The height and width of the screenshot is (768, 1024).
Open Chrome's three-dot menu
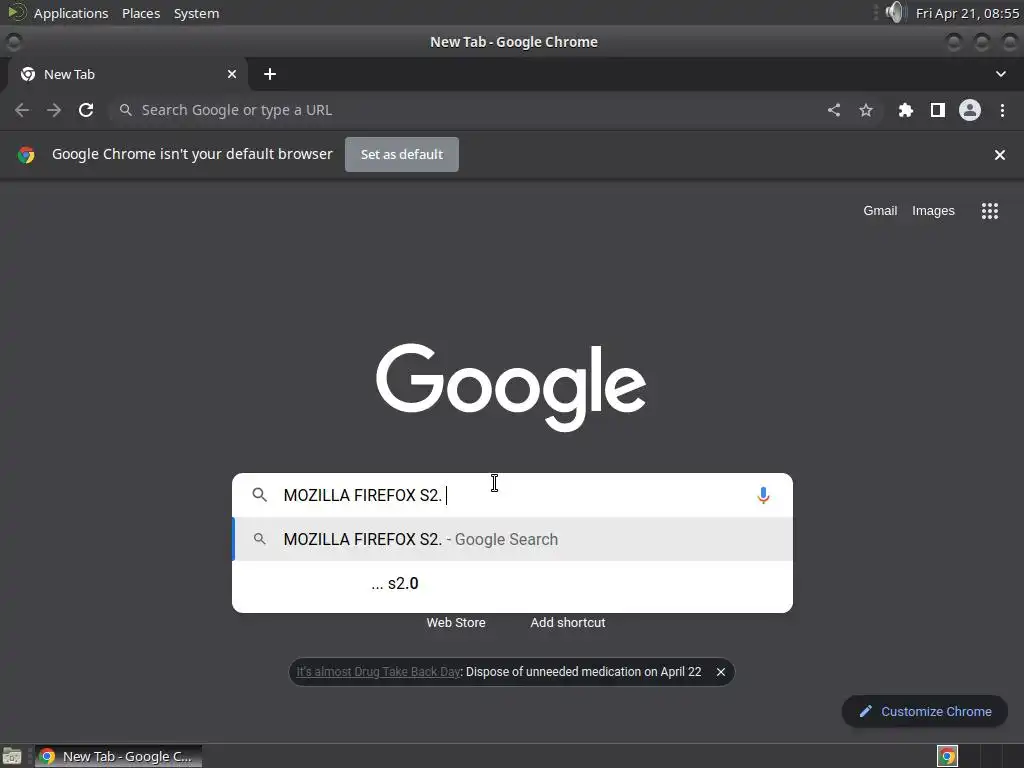click(1002, 110)
